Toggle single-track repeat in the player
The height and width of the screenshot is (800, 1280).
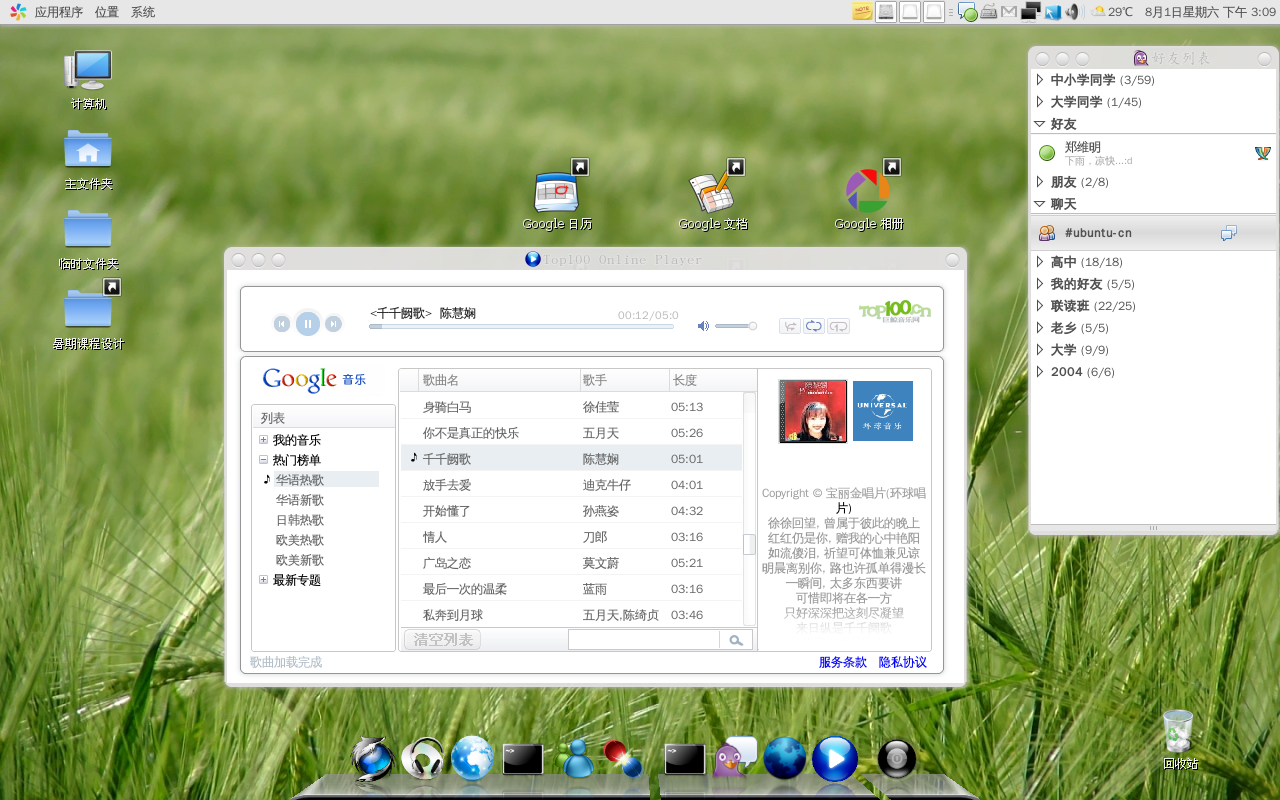click(x=838, y=326)
